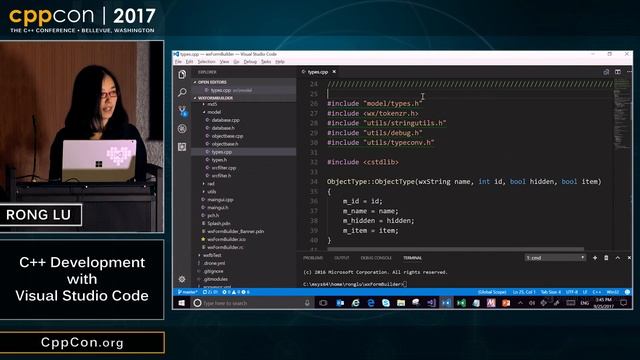
Task: Open File Explorer from the taskbar
Action: click(401, 303)
